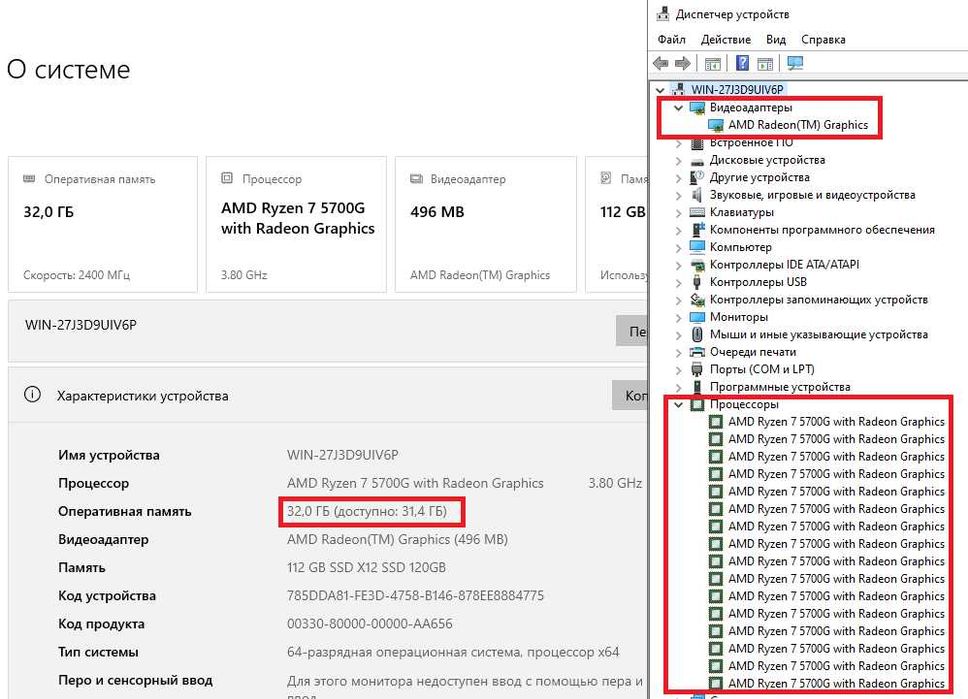Click the display icon on Видеоадаптер card
Image resolution: width=968 pixels, height=699 pixels.
(x=416, y=178)
